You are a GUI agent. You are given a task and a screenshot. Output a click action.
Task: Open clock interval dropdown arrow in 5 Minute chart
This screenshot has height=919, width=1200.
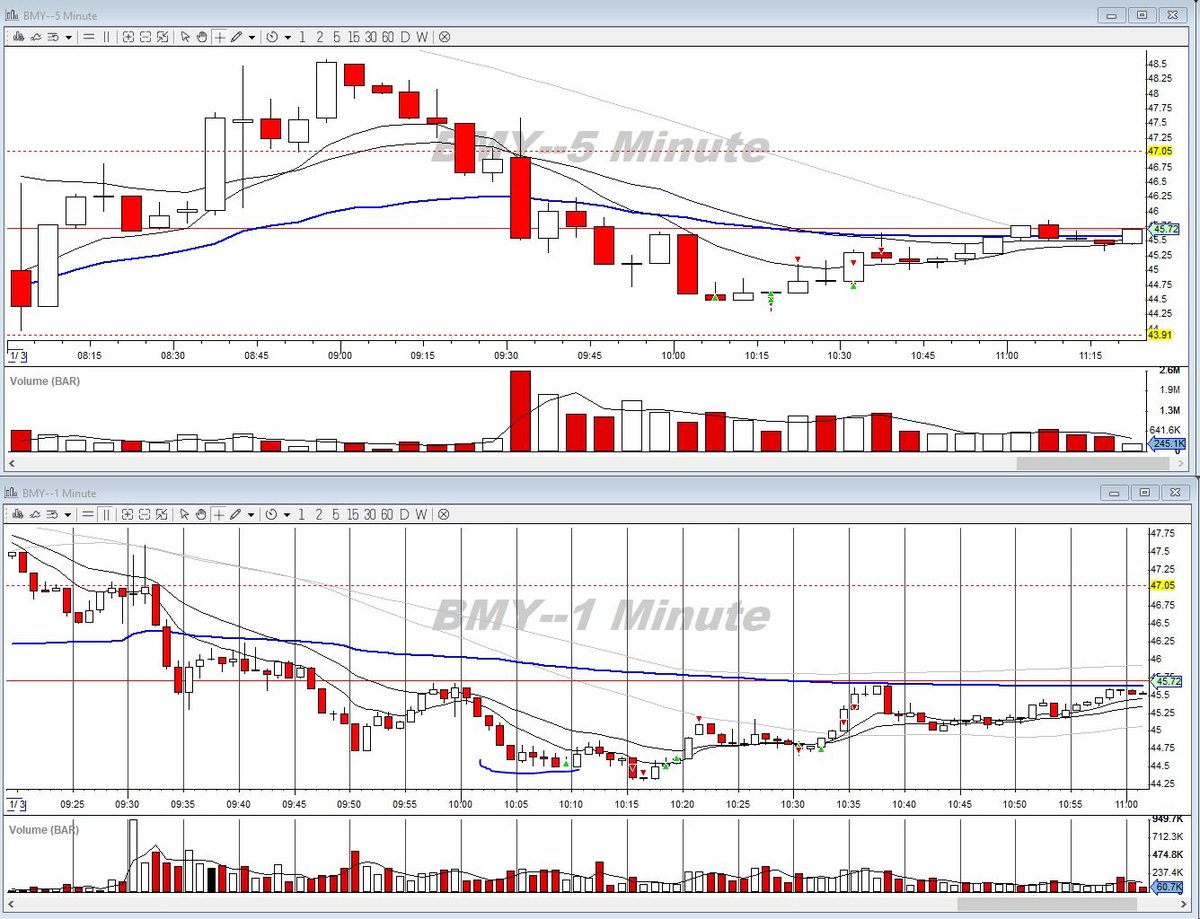pos(287,36)
